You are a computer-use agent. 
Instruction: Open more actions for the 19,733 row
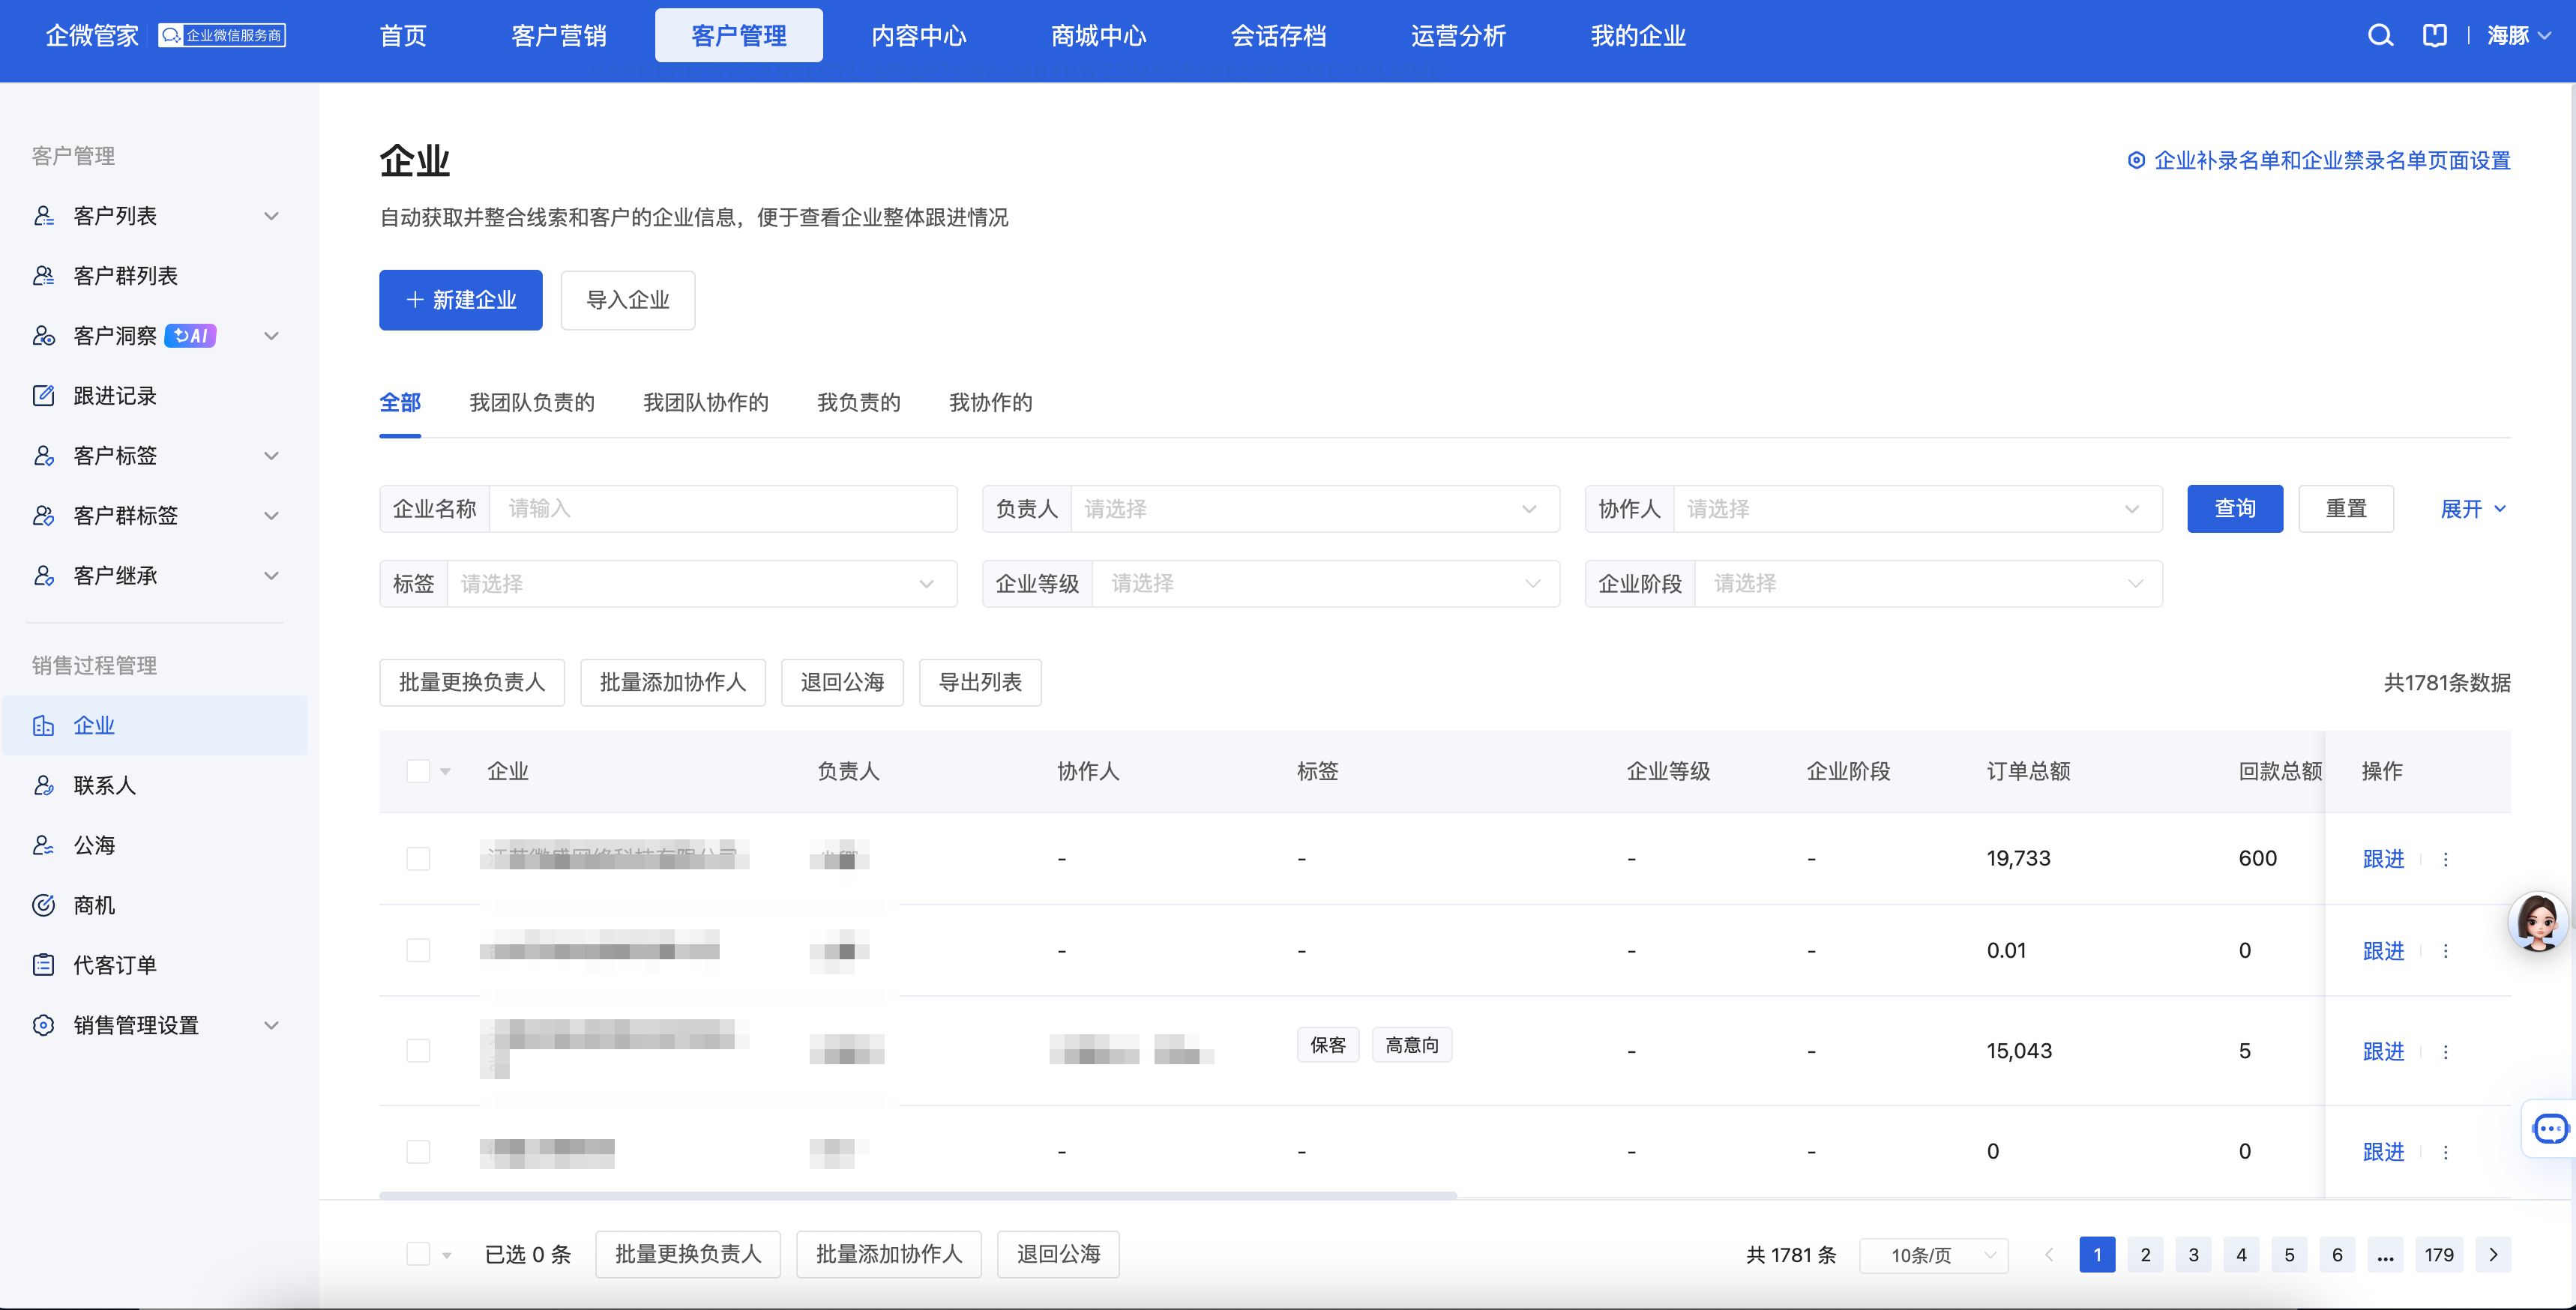2446,860
